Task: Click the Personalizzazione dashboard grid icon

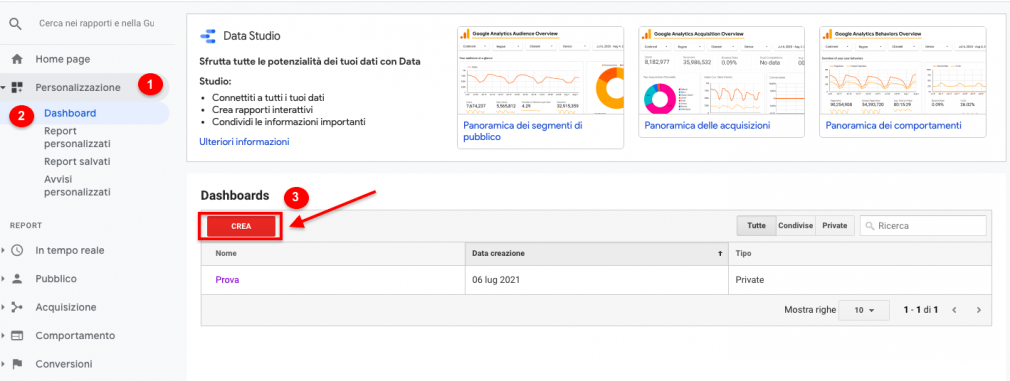Action: [17, 87]
